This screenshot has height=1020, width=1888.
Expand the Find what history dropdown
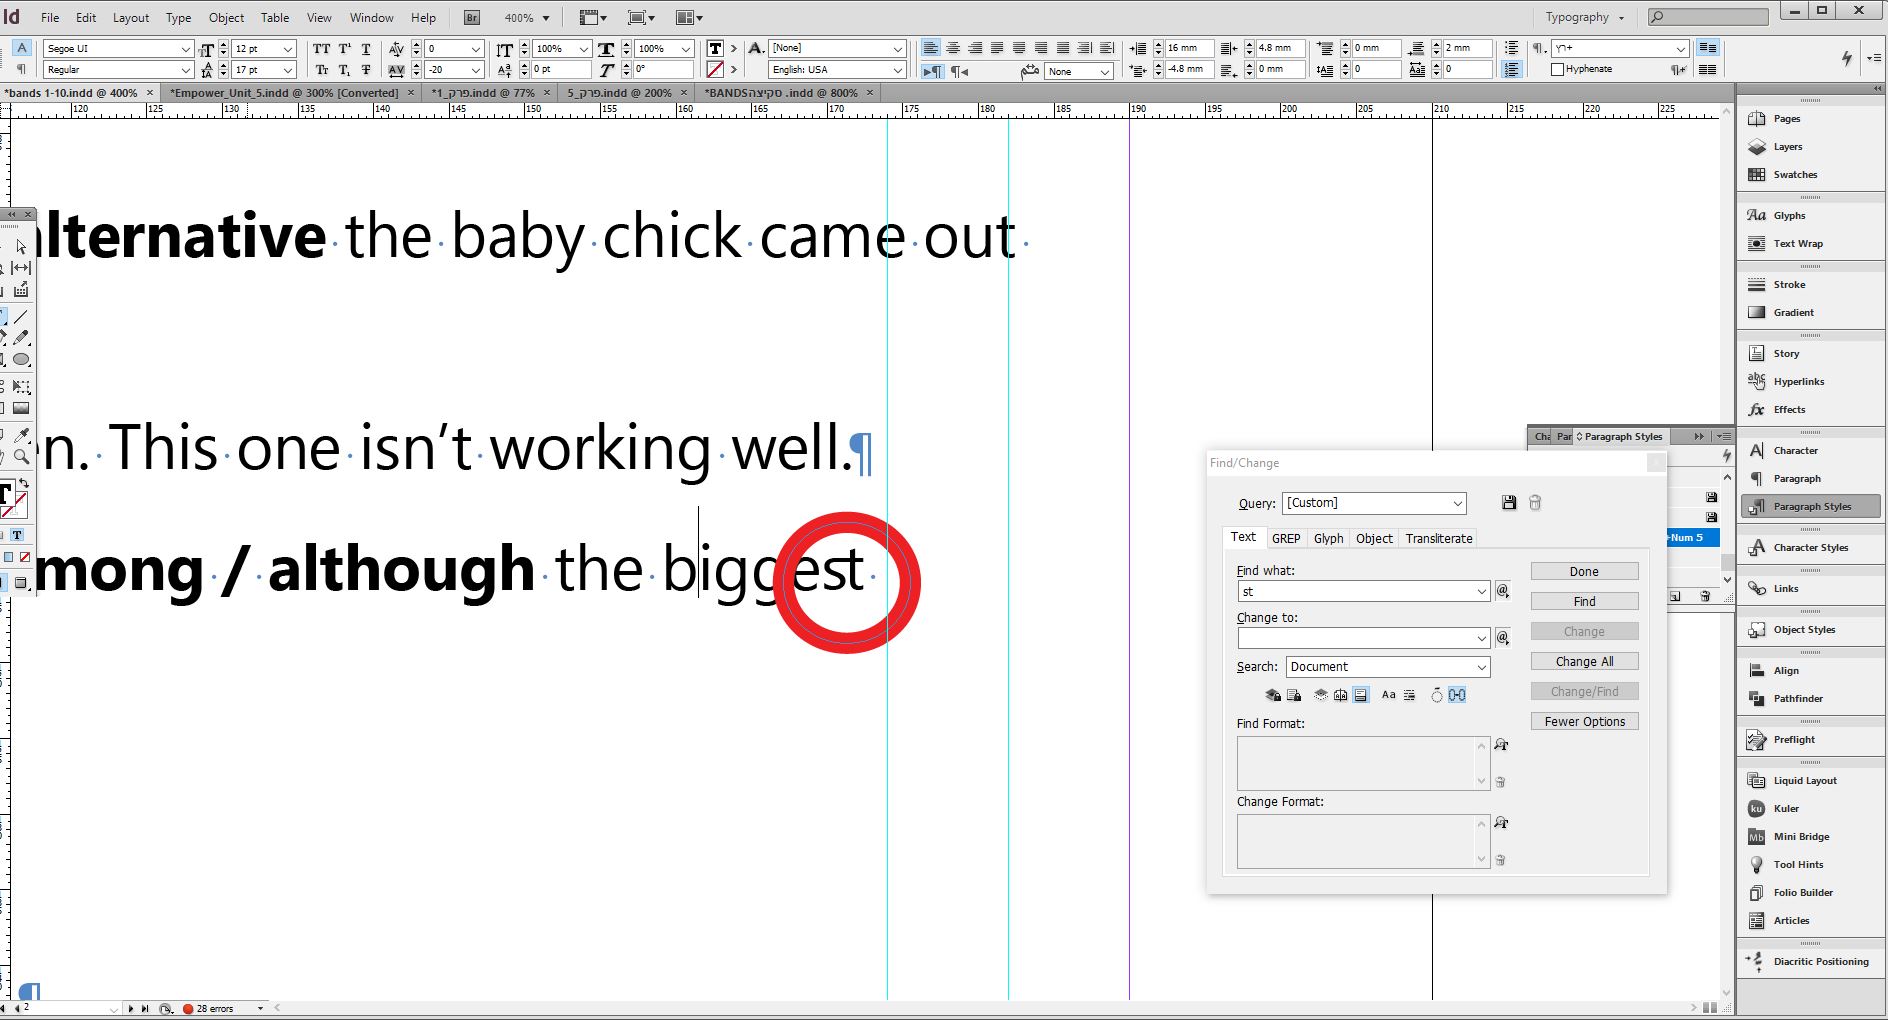tap(1481, 592)
